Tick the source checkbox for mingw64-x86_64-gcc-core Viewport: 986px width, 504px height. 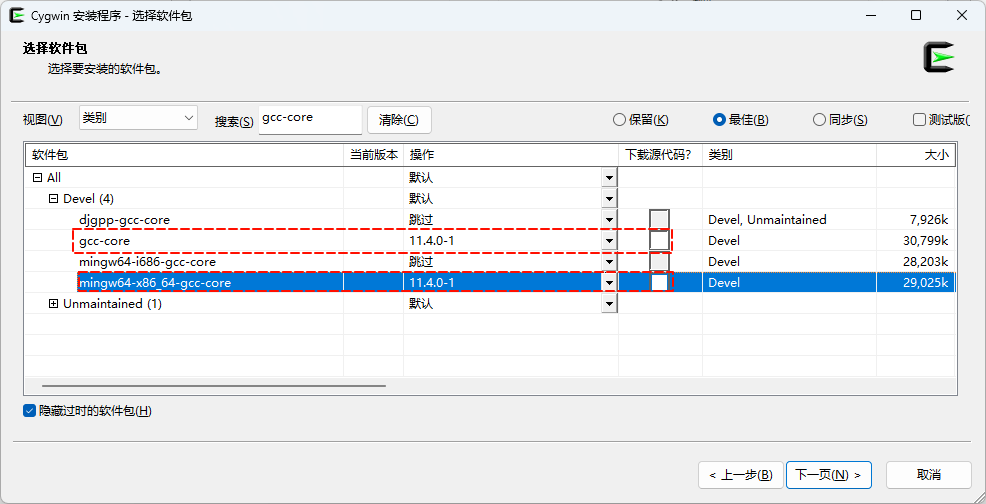coord(659,283)
